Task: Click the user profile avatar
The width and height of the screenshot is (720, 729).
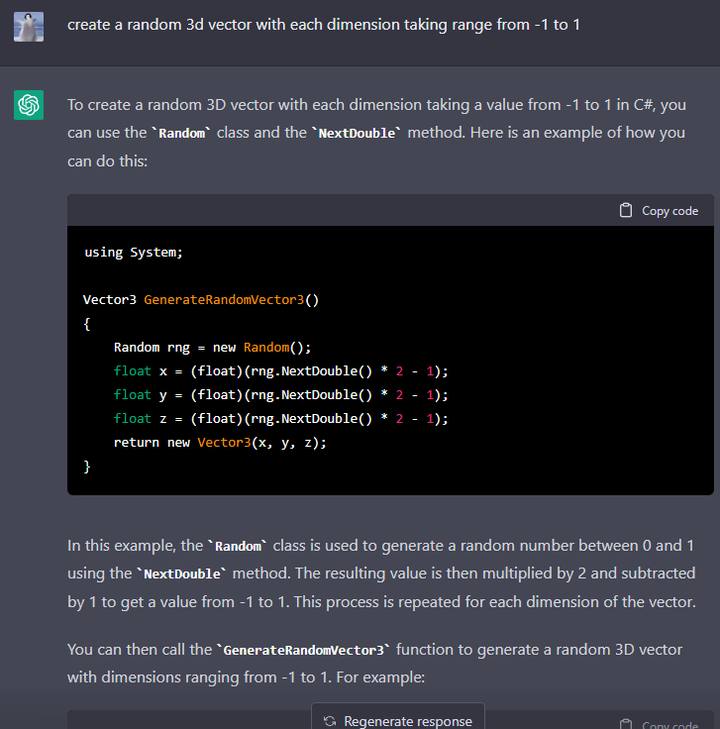Action: [x=29, y=25]
